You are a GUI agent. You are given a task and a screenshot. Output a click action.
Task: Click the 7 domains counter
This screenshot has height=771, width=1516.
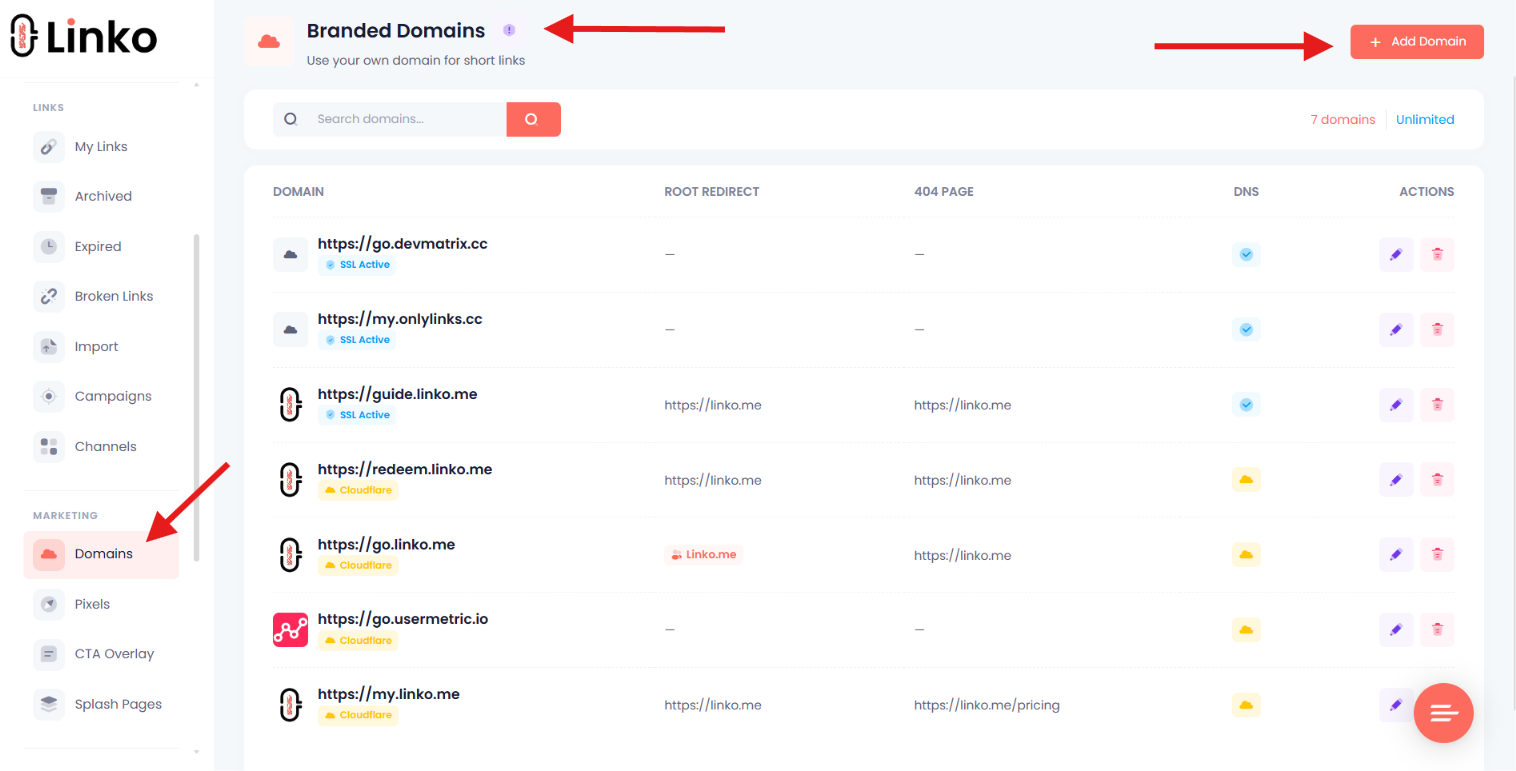[x=1343, y=119]
